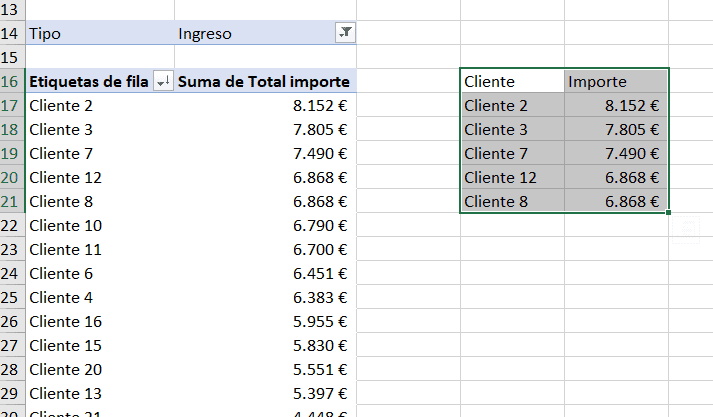
Task: Select the Cliente 6 row label
Action: 100,274
